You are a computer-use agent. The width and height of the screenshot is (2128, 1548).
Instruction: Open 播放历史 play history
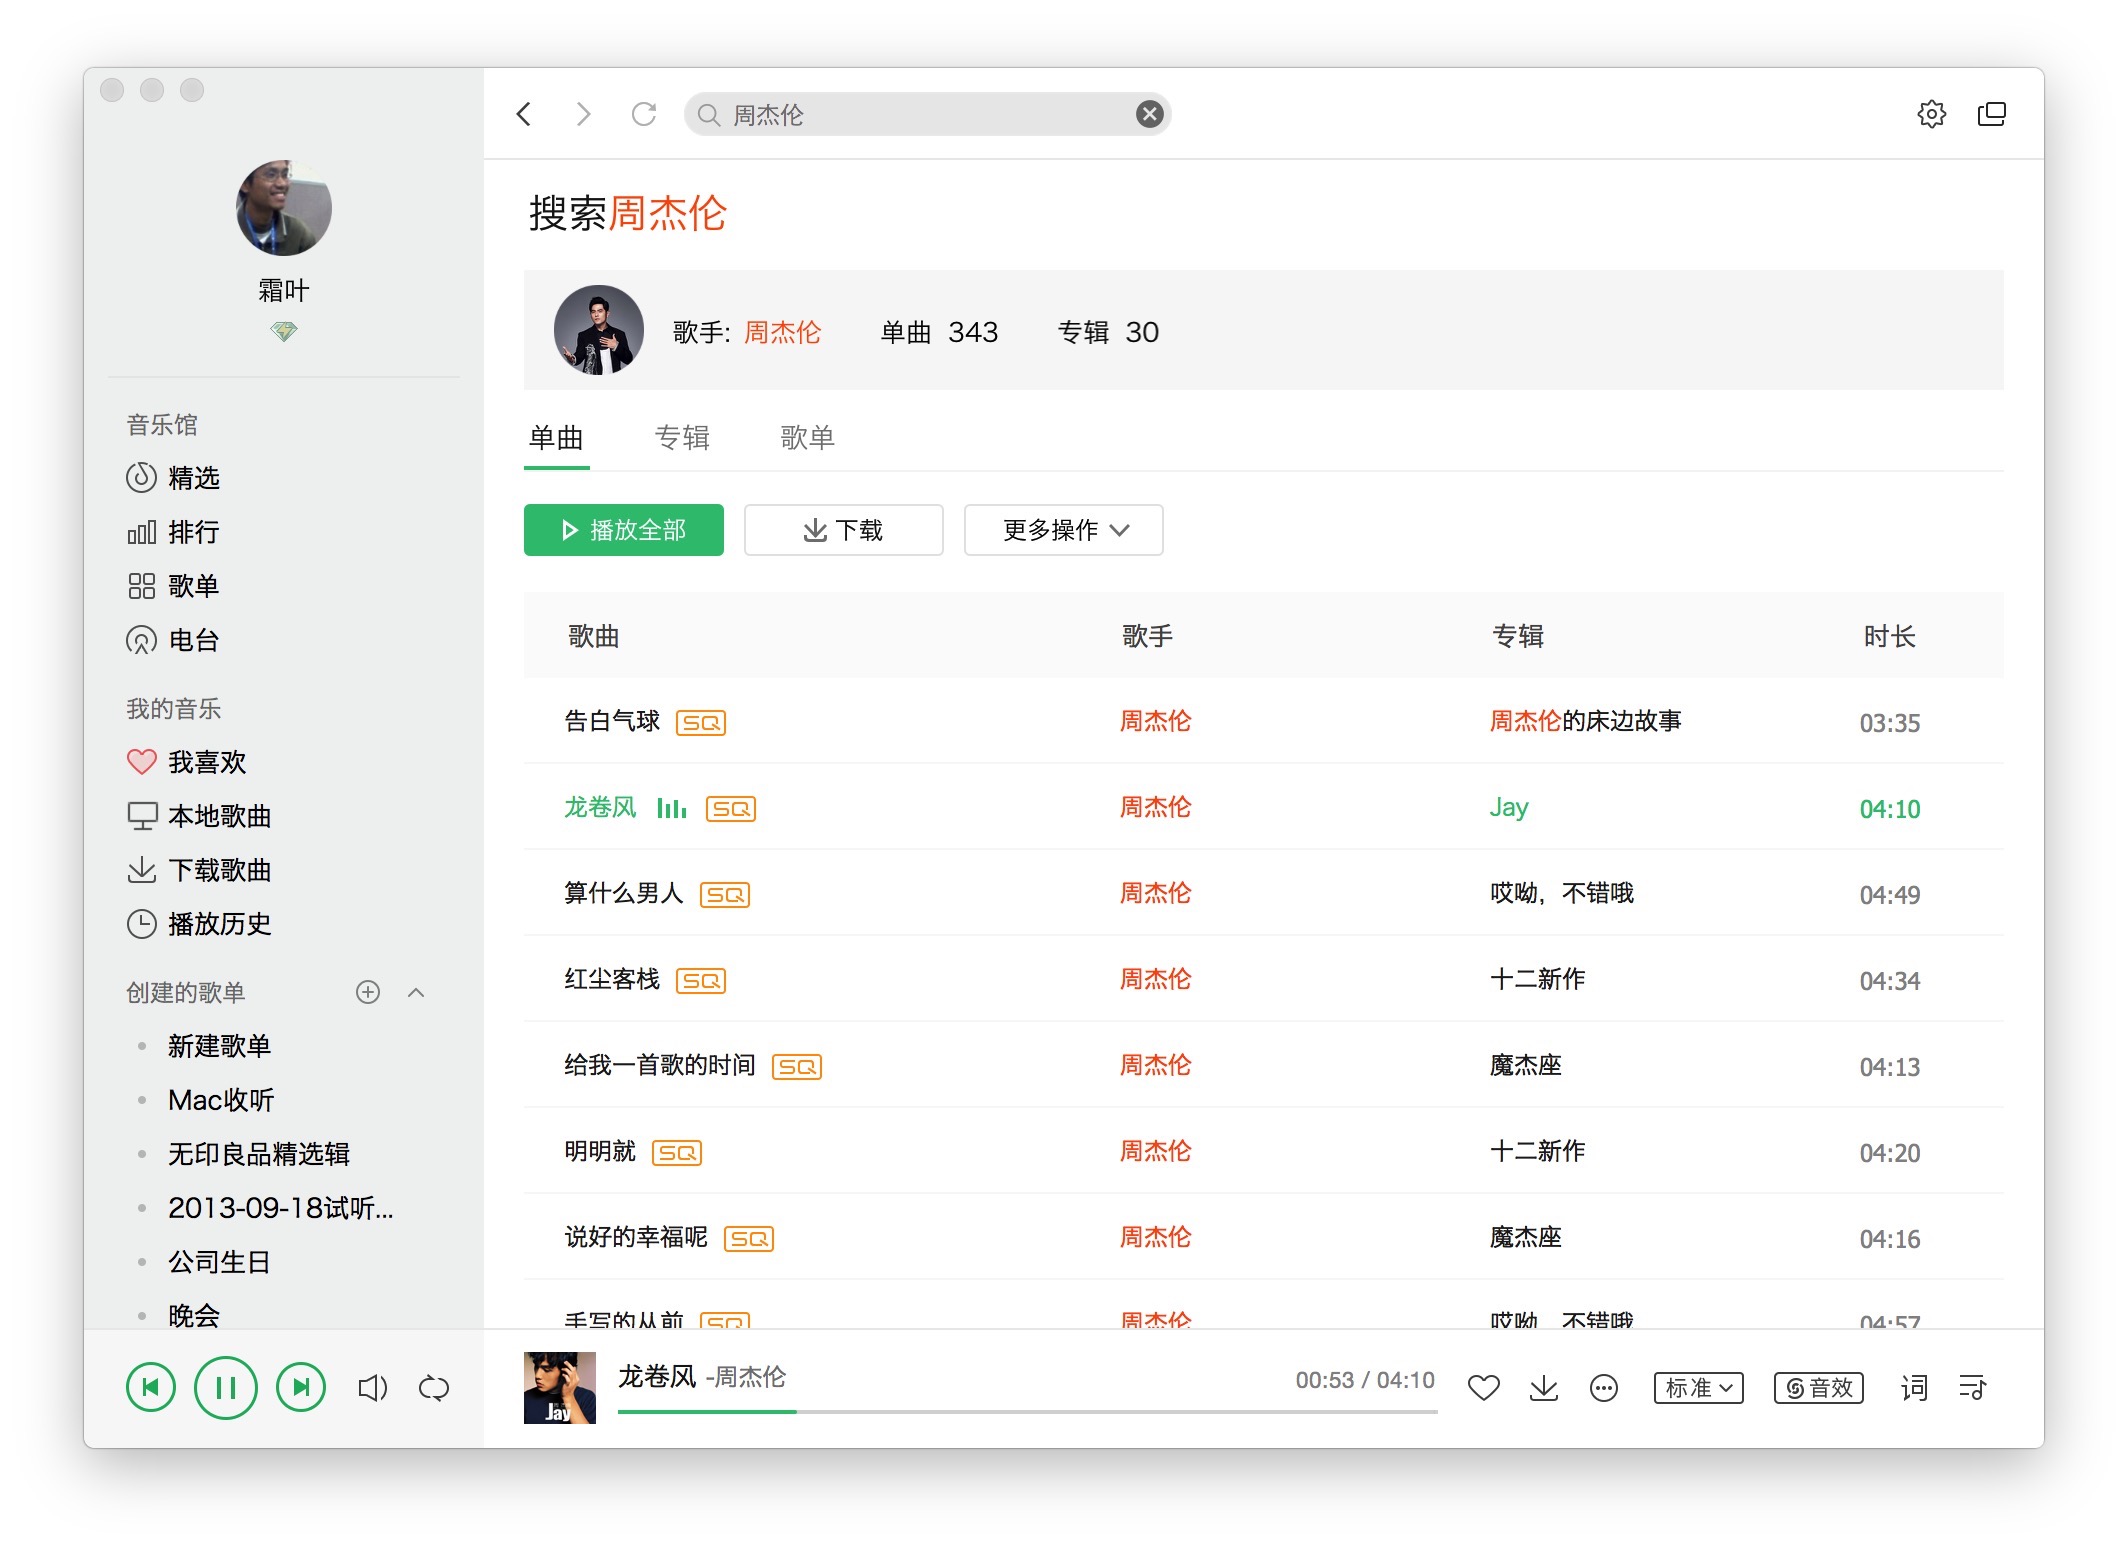point(199,924)
